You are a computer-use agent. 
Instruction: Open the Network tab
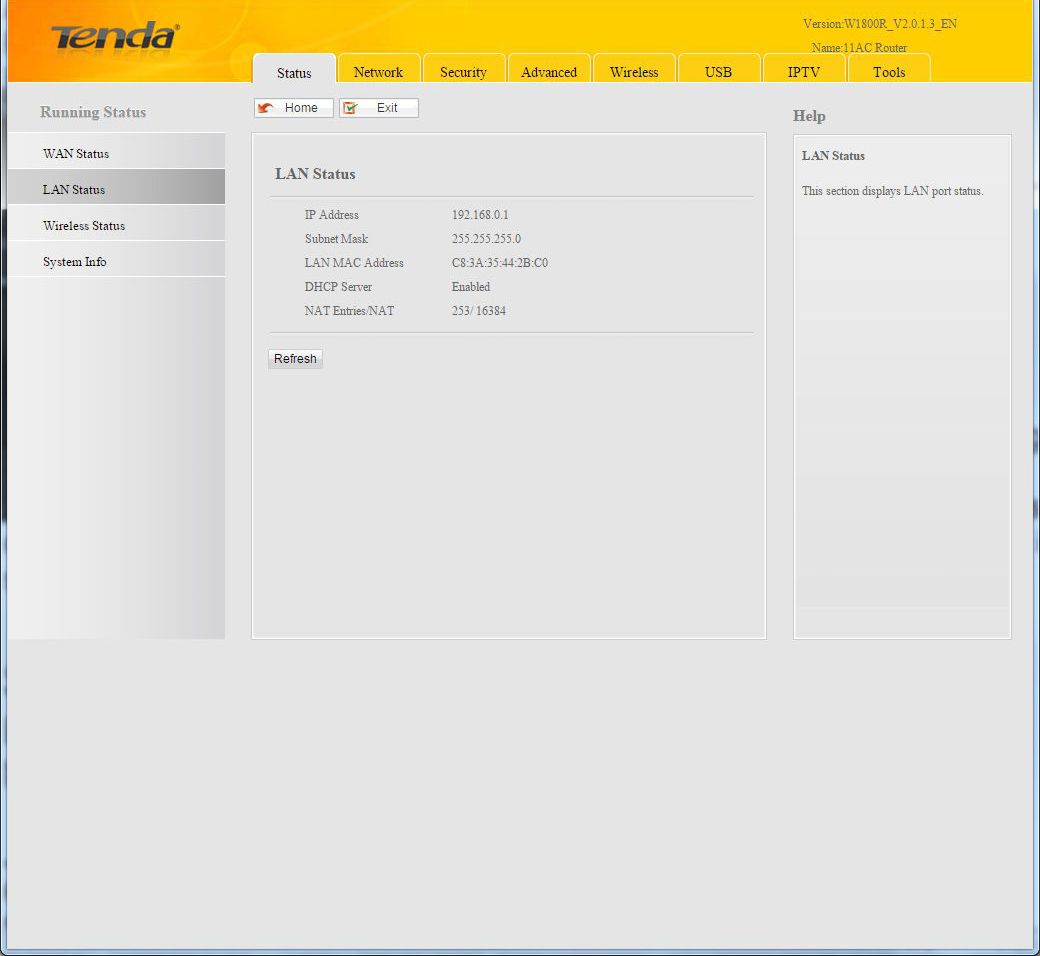[378, 72]
